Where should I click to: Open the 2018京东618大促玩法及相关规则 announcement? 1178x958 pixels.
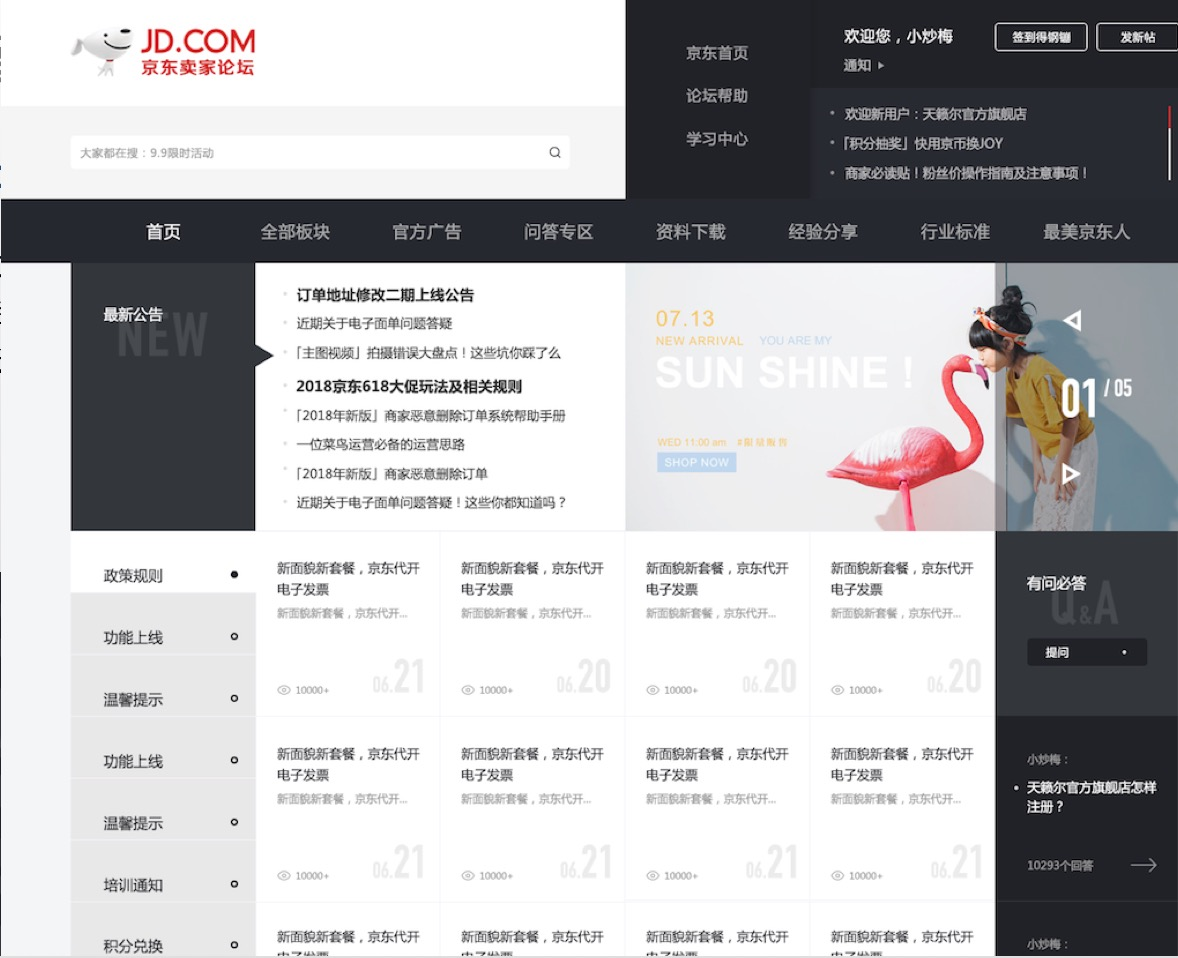(x=411, y=385)
